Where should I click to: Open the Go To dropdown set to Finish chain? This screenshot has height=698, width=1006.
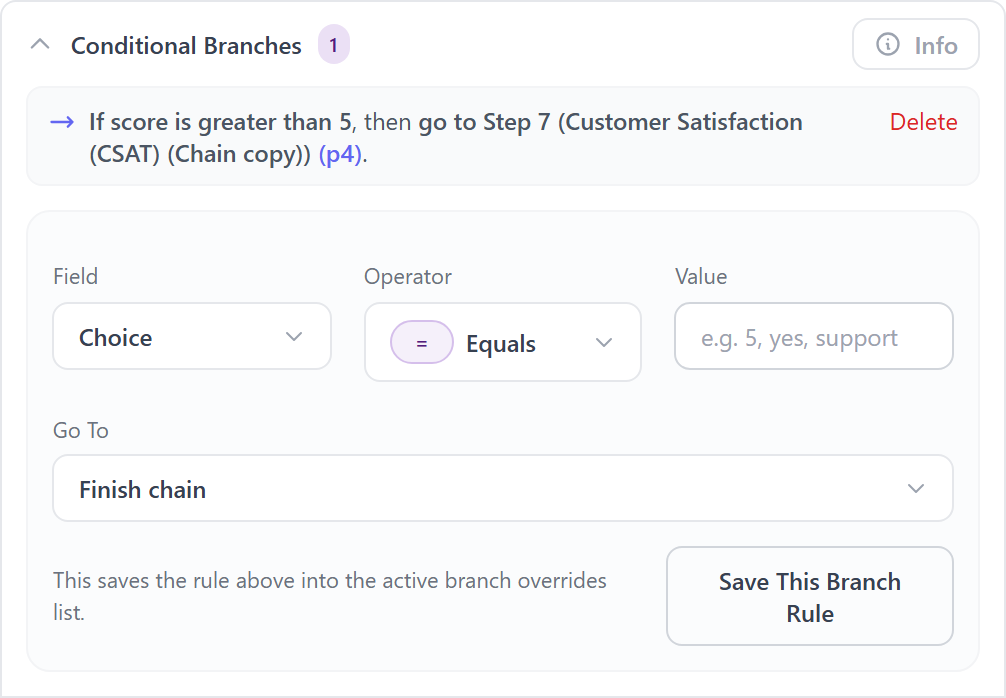[502, 489]
